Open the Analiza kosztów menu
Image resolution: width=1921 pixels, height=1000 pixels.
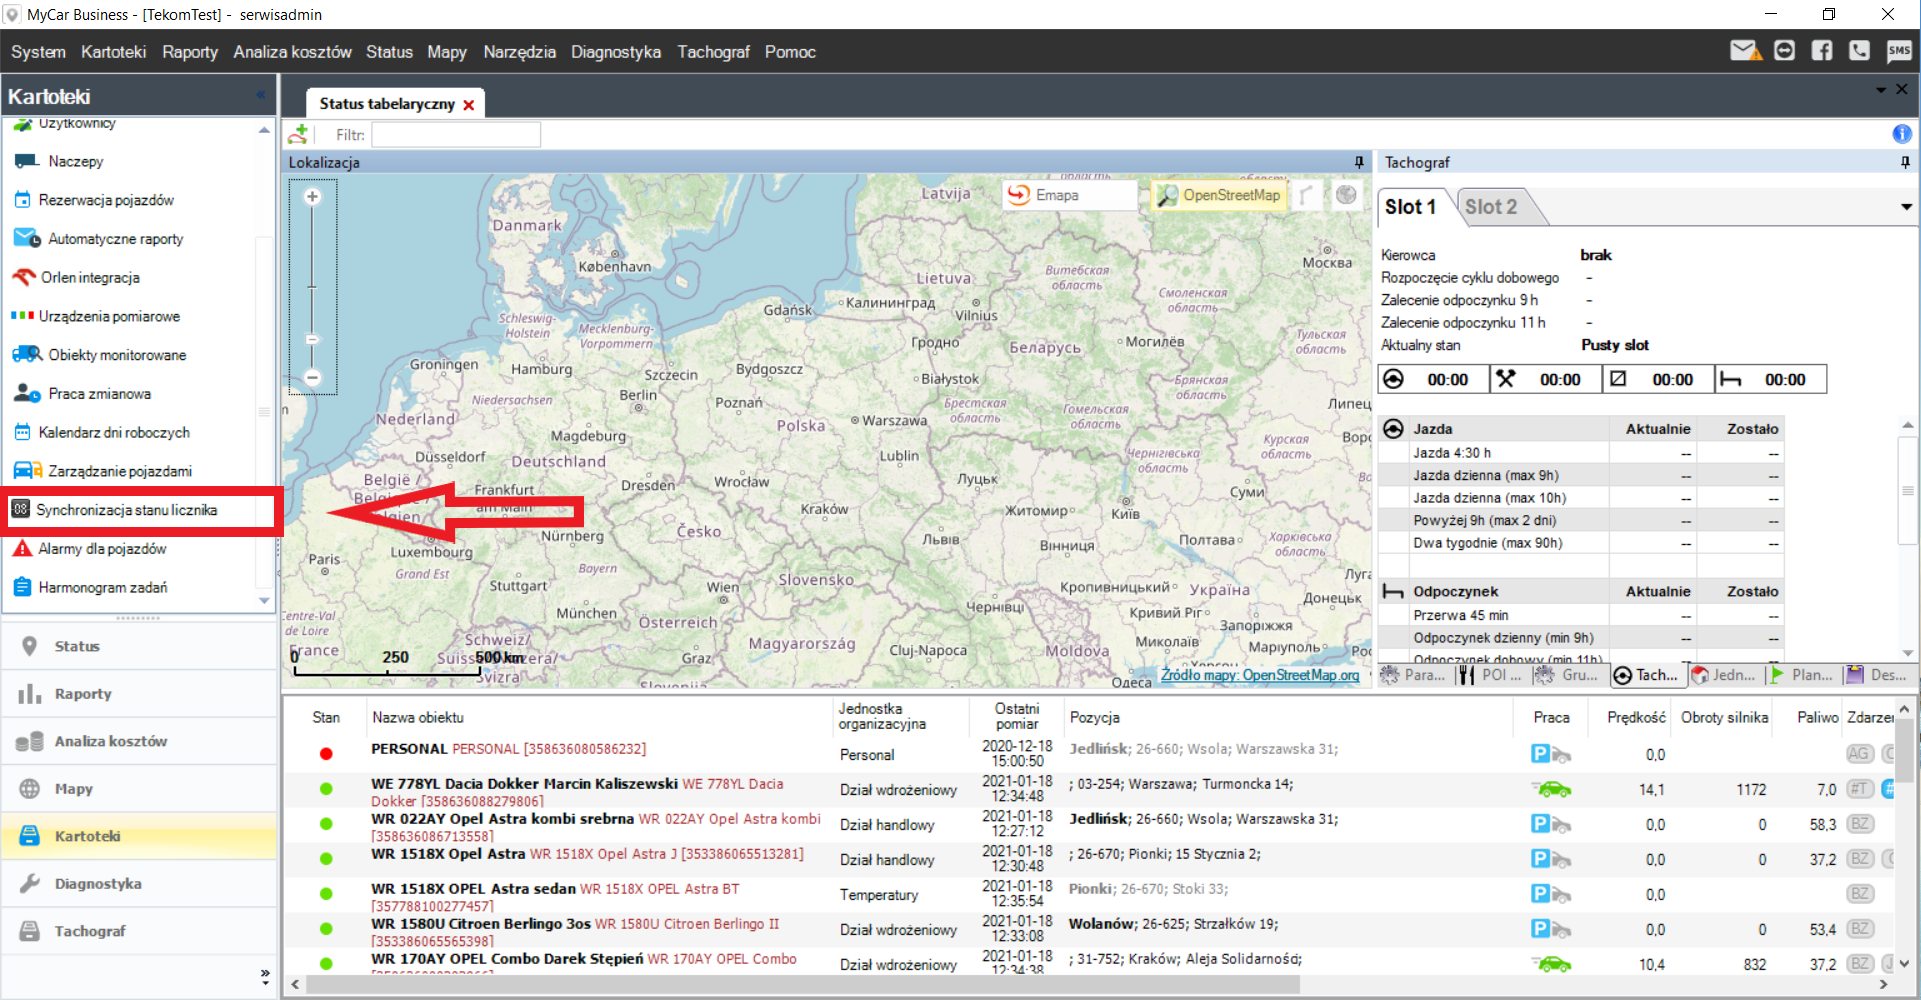293,52
